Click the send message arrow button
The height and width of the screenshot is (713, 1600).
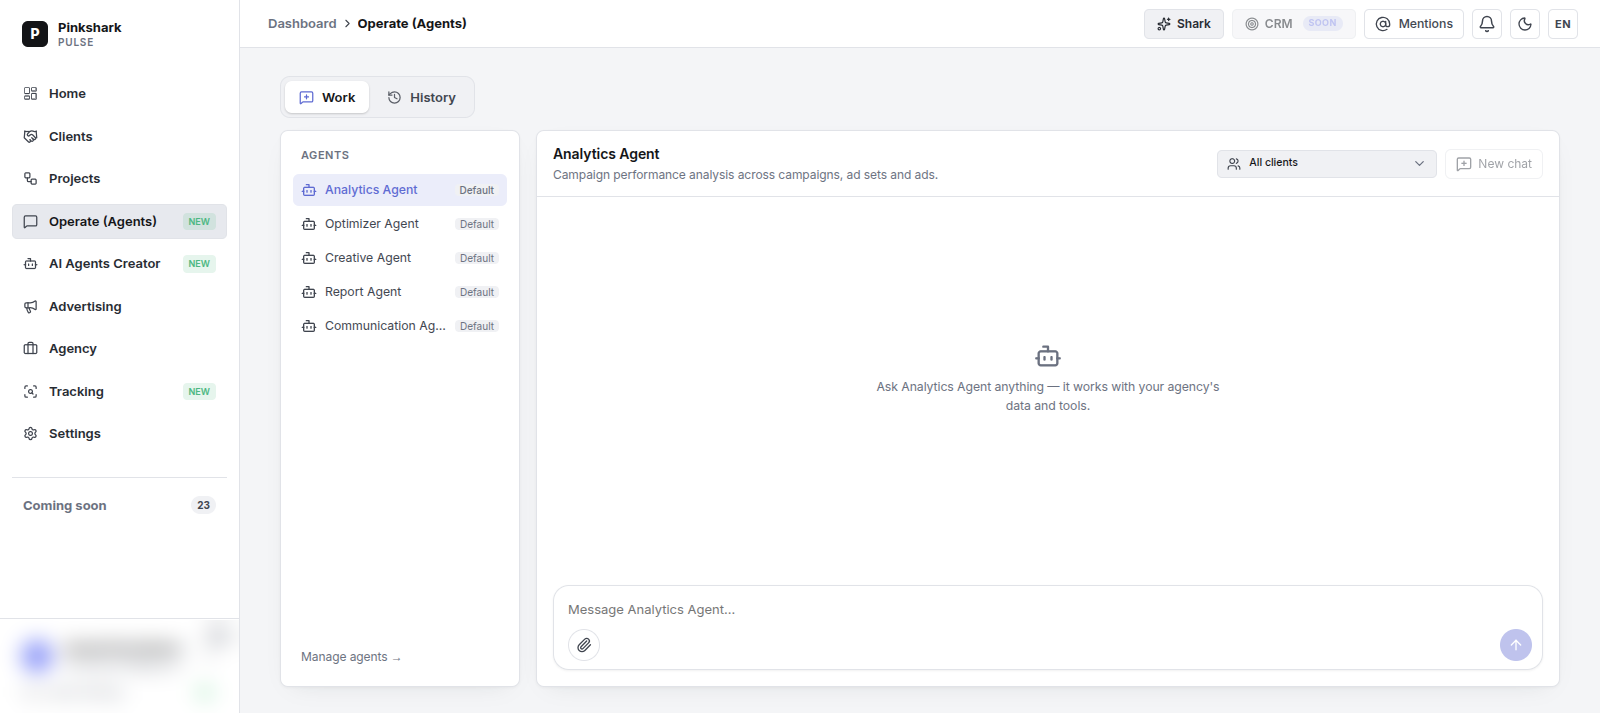[x=1516, y=645]
